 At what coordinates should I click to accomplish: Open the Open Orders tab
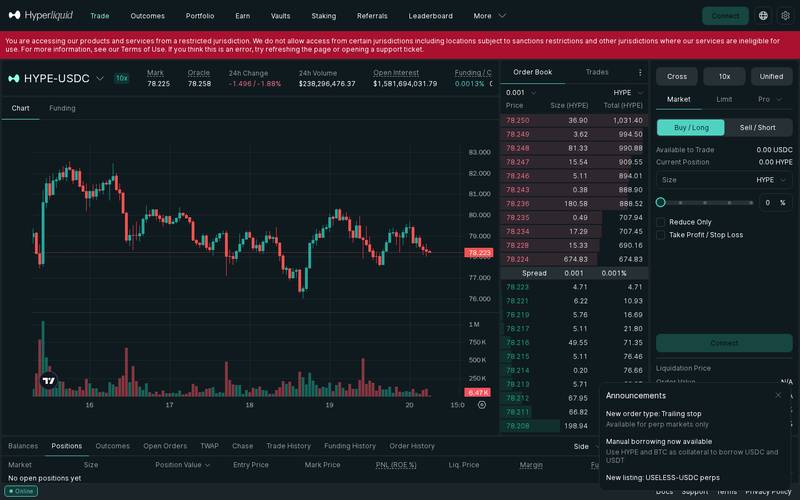click(x=165, y=446)
